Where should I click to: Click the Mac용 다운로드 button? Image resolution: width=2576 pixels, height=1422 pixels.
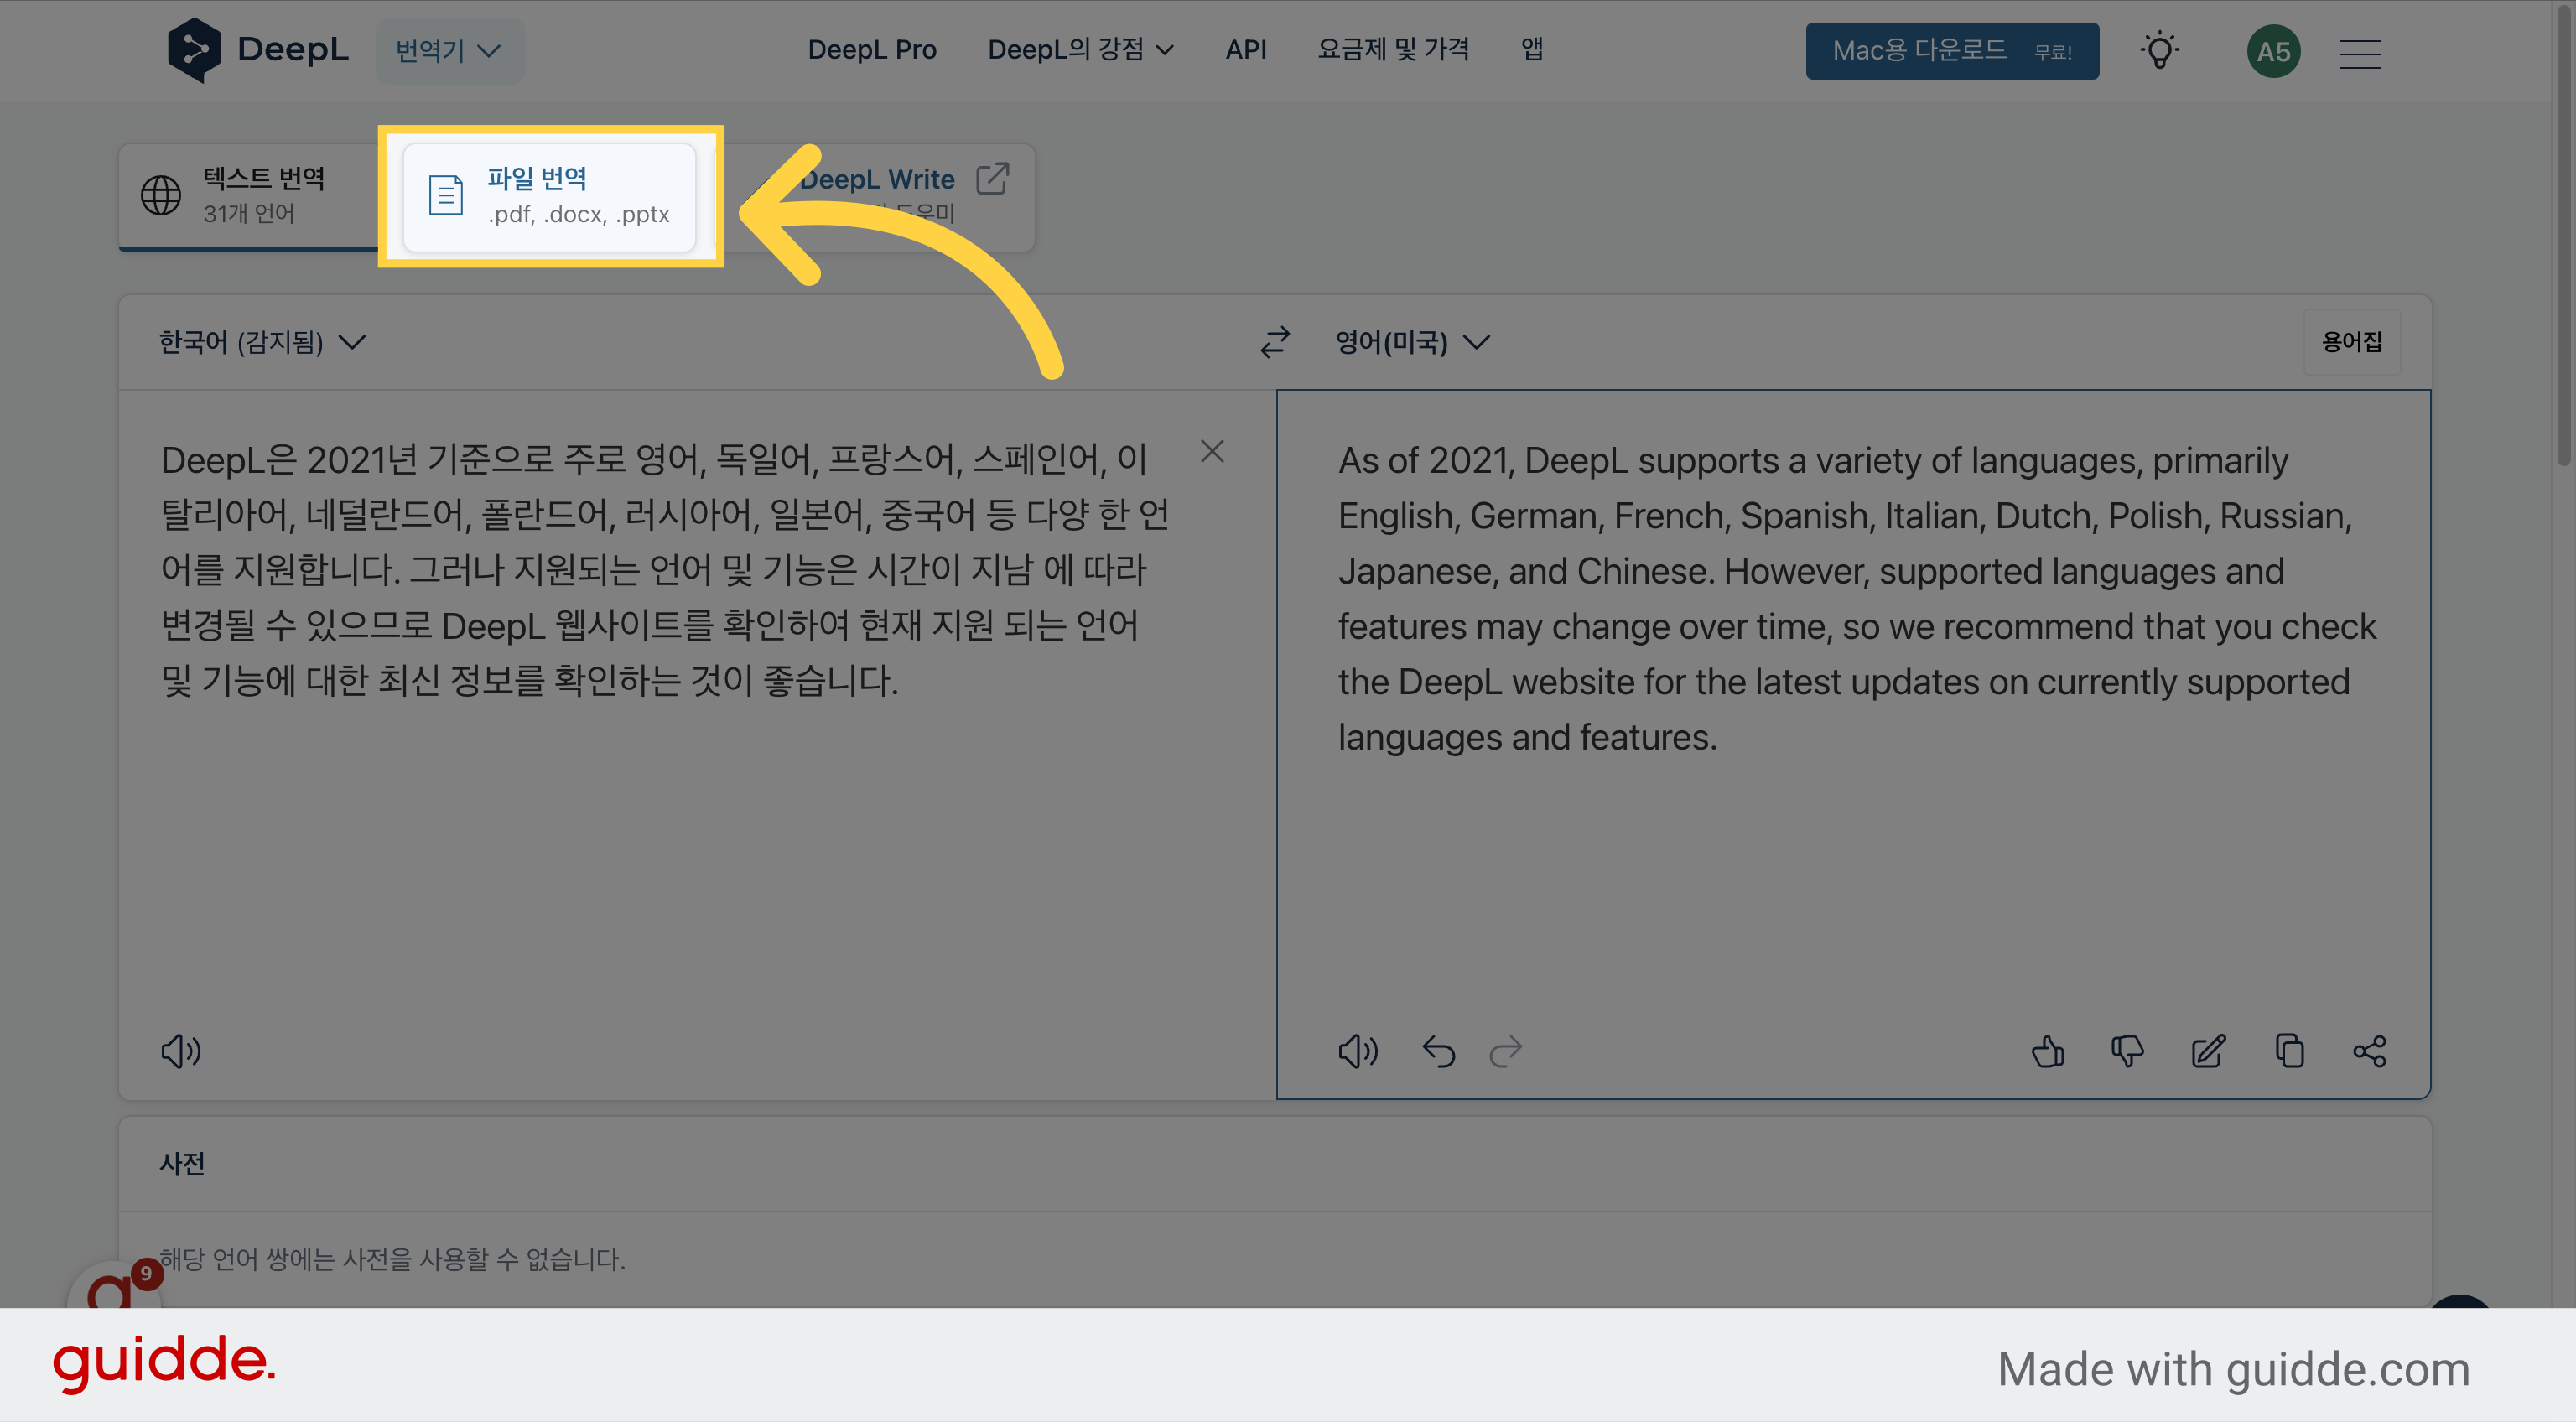click(1951, 51)
